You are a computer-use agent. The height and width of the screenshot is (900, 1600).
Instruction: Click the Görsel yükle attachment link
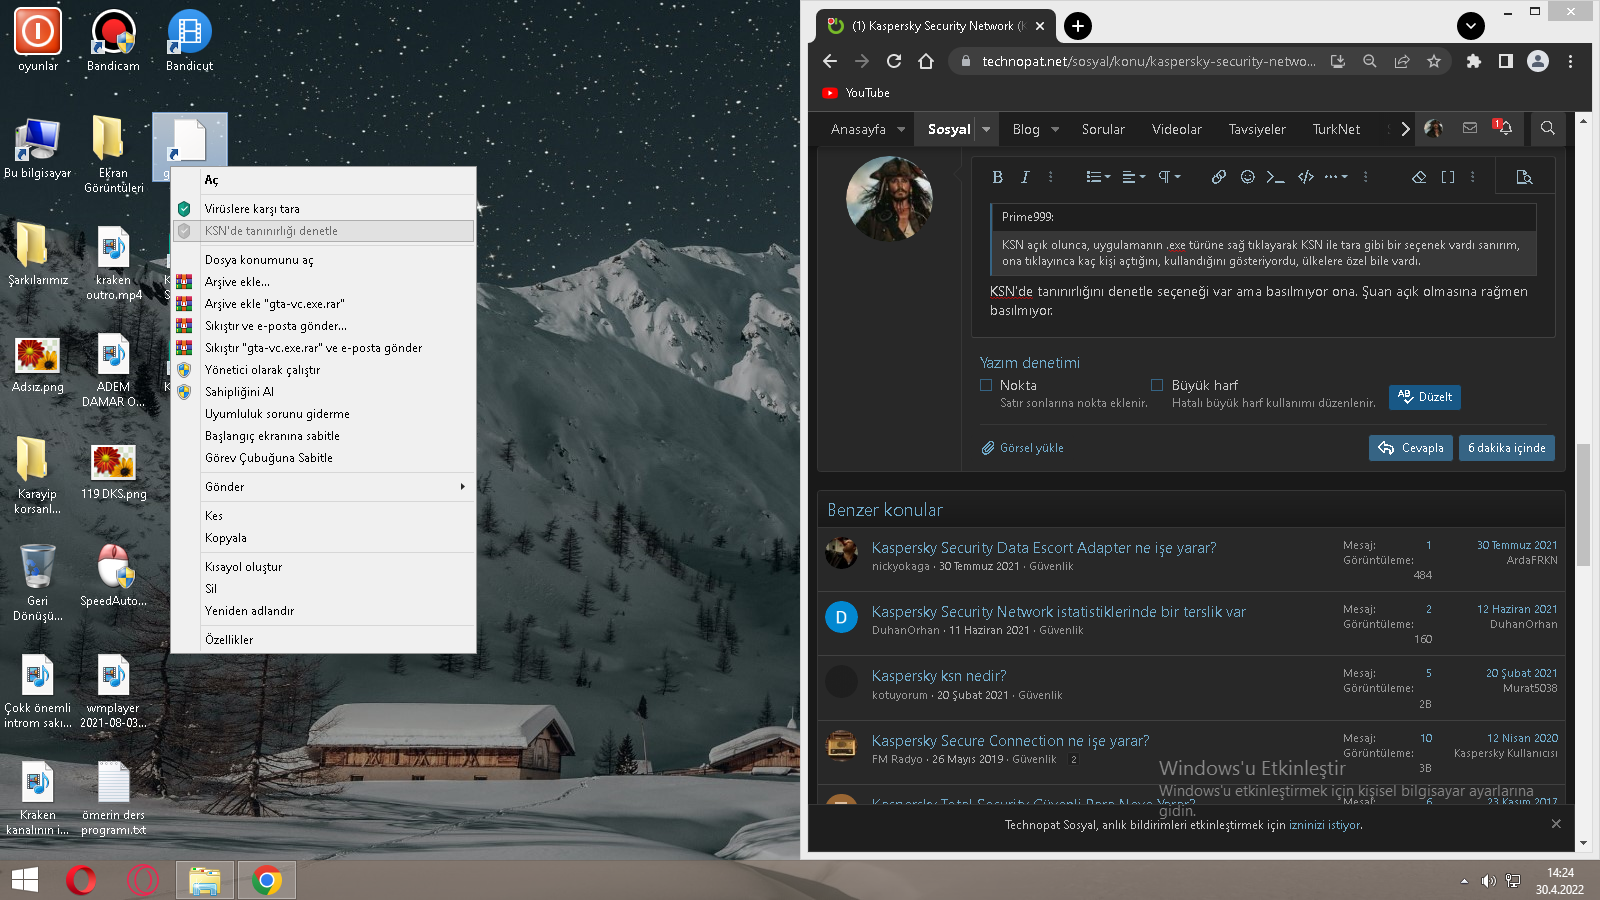click(x=1023, y=448)
